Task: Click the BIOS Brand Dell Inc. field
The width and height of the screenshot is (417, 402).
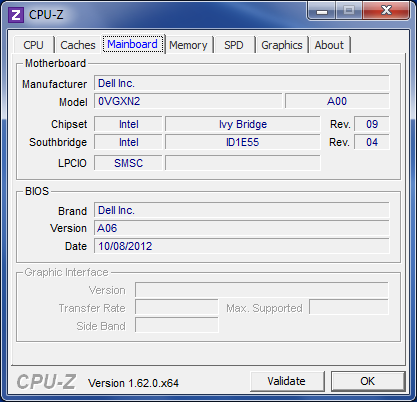Action: click(x=241, y=210)
